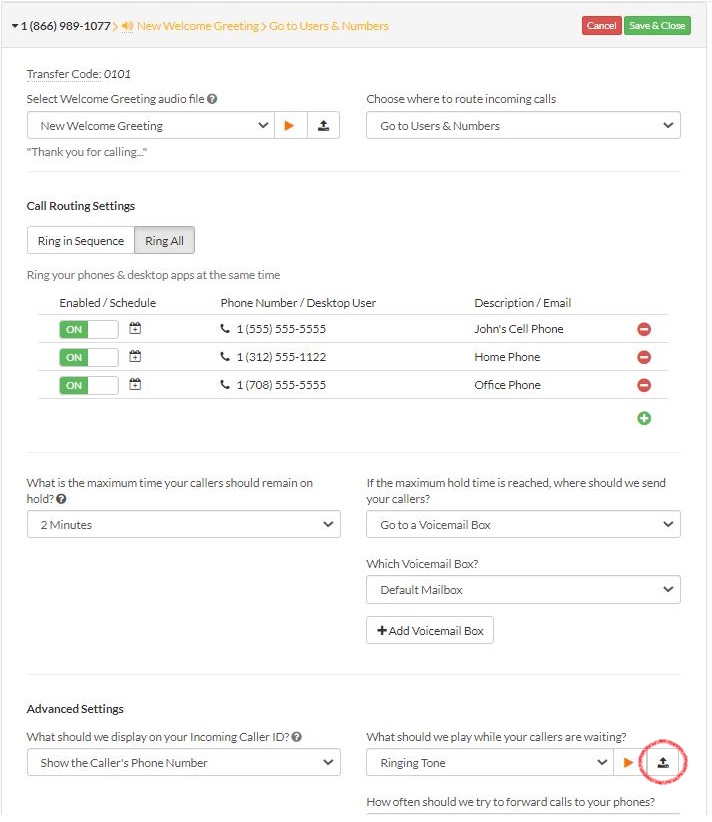This screenshot has height=822, width=712.
Task: Expand the Default Mailbox voicemail dropdown
Action: point(523,590)
